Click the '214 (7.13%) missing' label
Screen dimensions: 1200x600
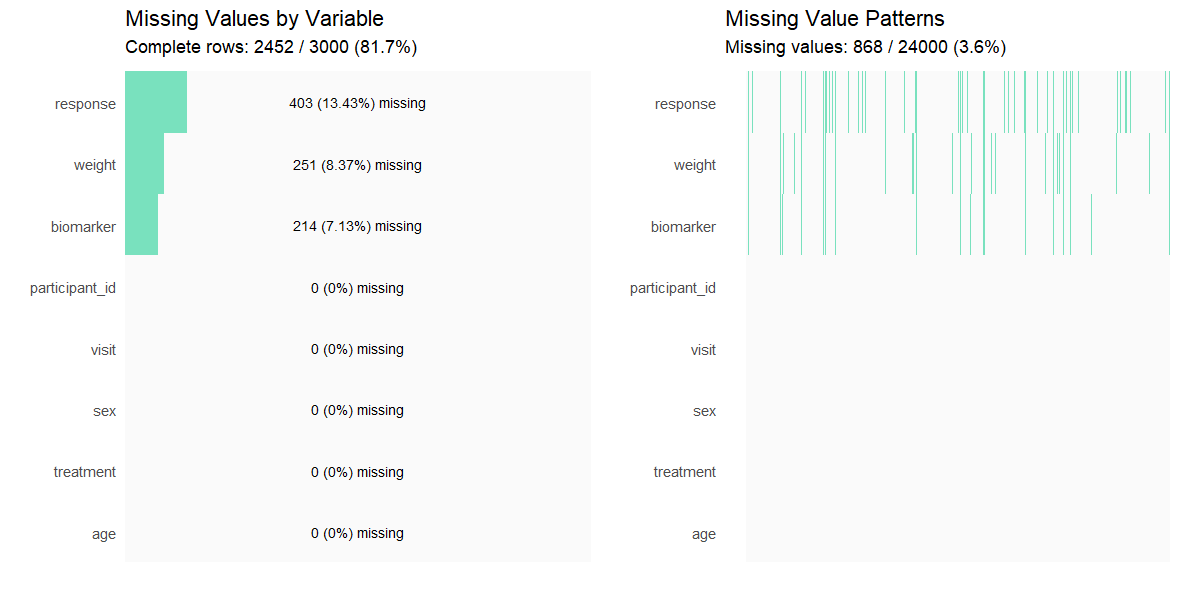click(x=357, y=226)
